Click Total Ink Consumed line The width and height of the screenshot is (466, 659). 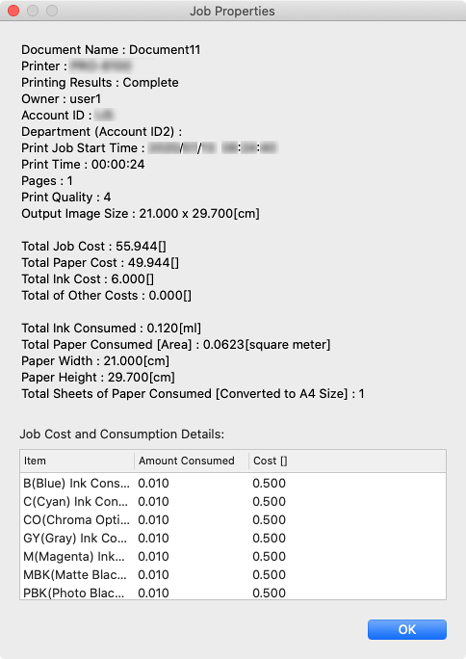[x=111, y=328]
